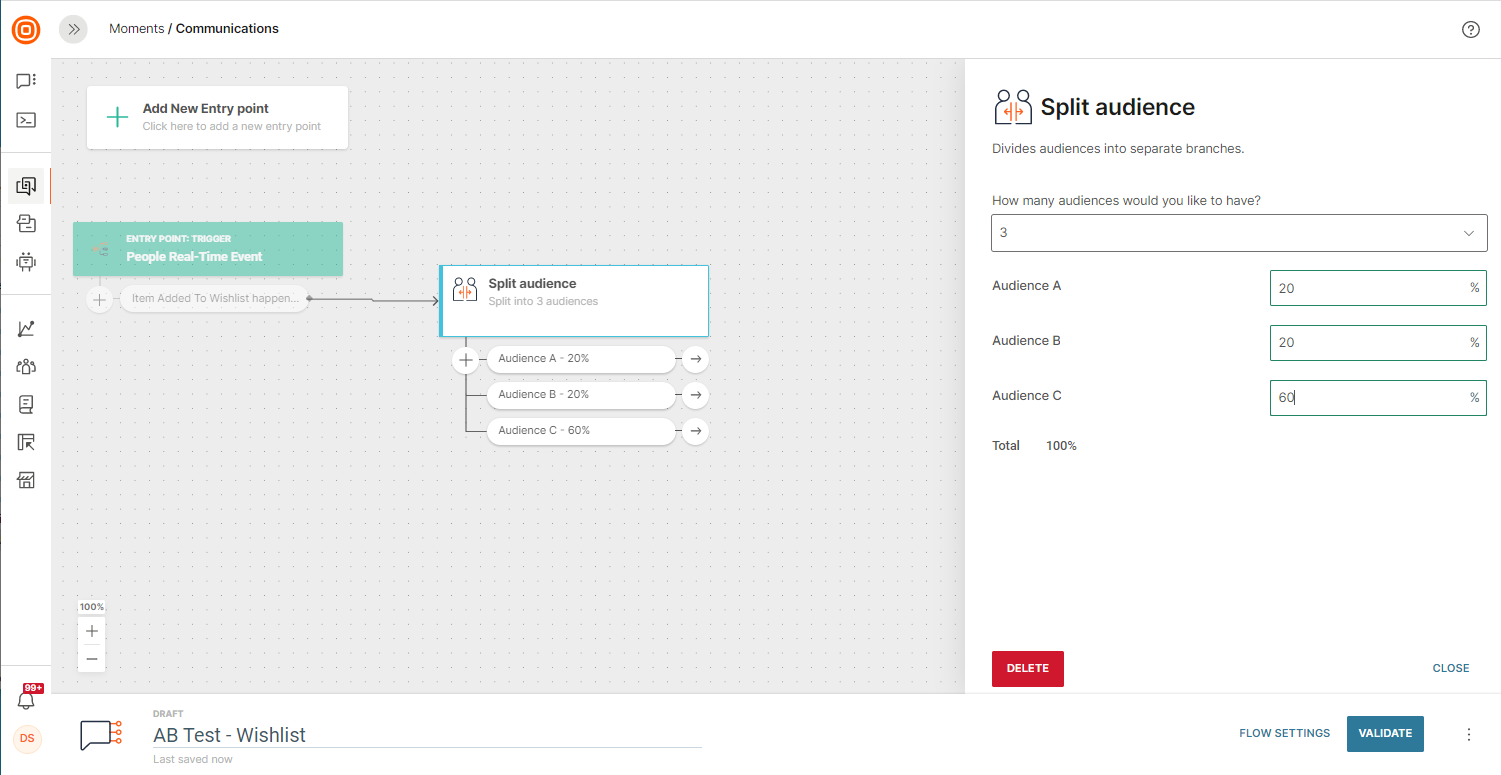1501x775 pixels.
Task: Open the store icon in sidebar
Action: (26, 481)
